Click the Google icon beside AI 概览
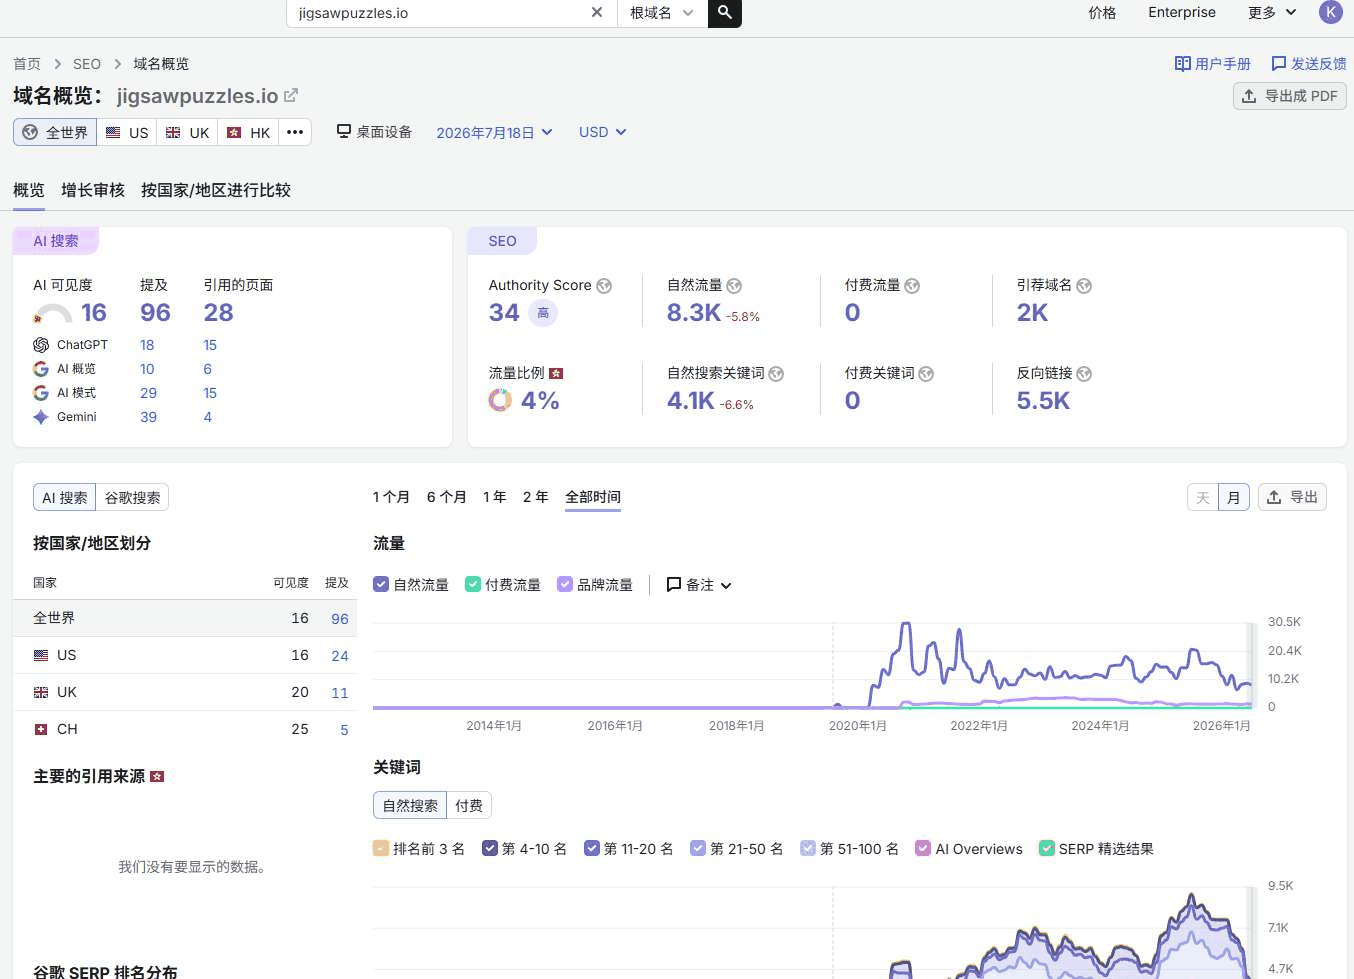This screenshot has height=979, width=1354. point(41,369)
